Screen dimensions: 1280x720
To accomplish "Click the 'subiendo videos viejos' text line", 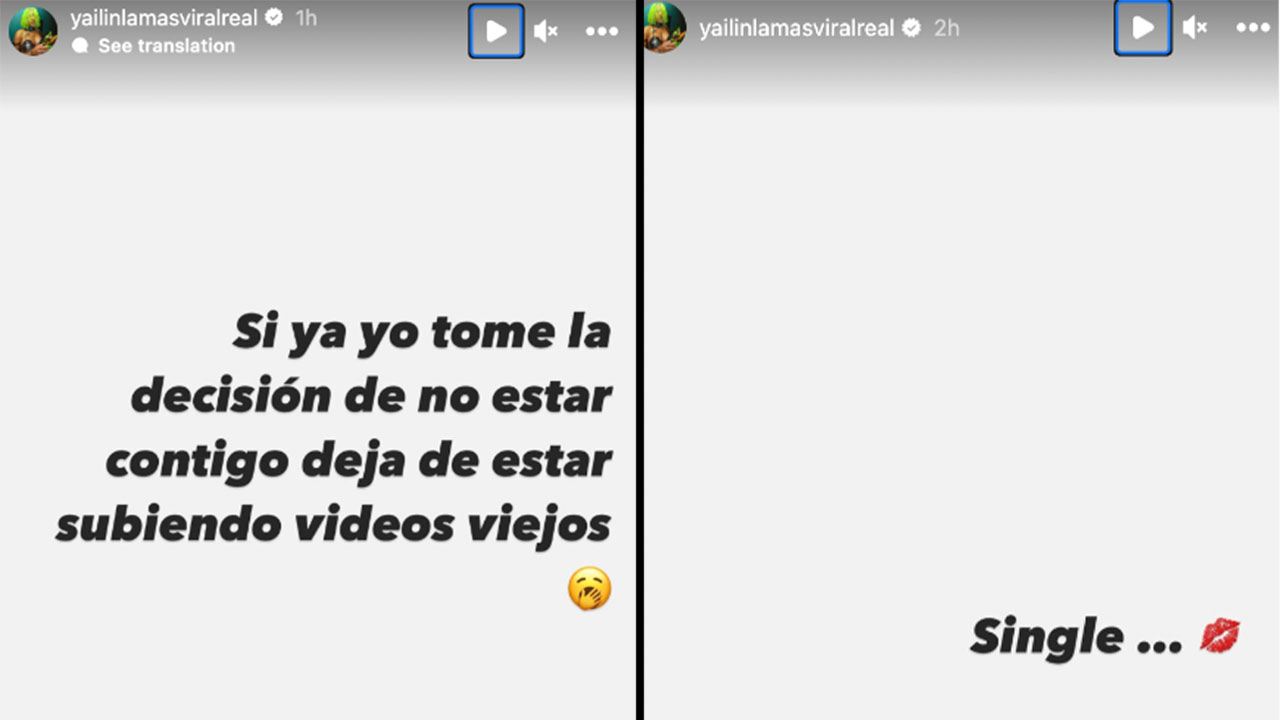I will pyautogui.click(x=333, y=524).
